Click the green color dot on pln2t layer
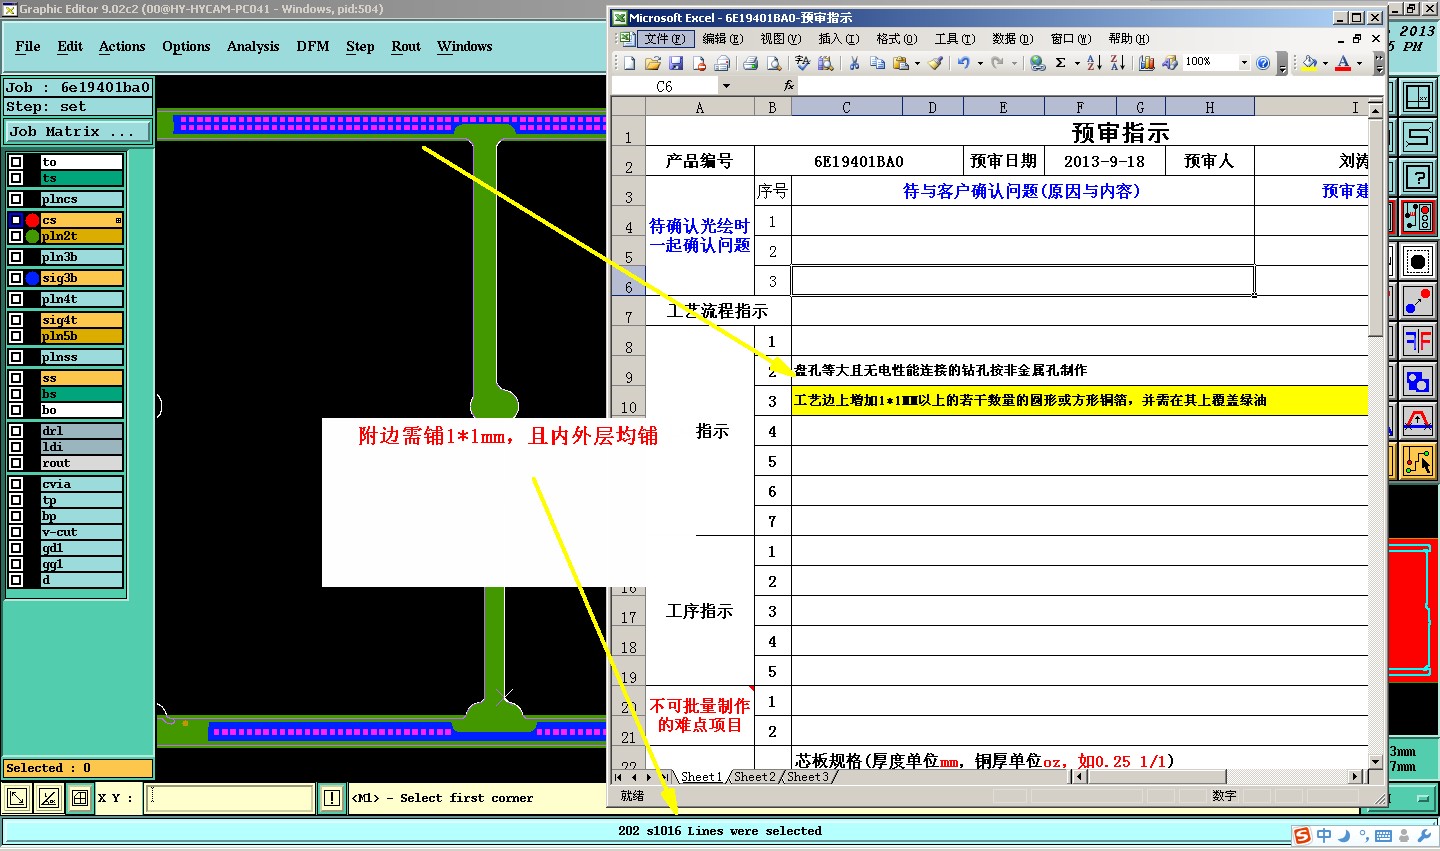The height and width of the screenshot is (851, 1440). pyautogui.click(x=32, y=236)
